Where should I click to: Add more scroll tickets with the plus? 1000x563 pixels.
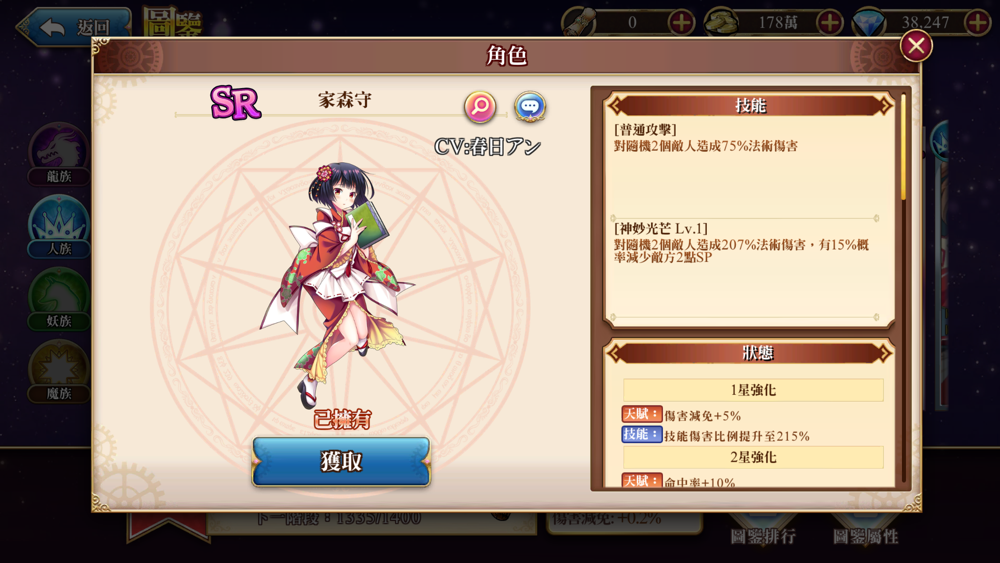coord(681,22)
